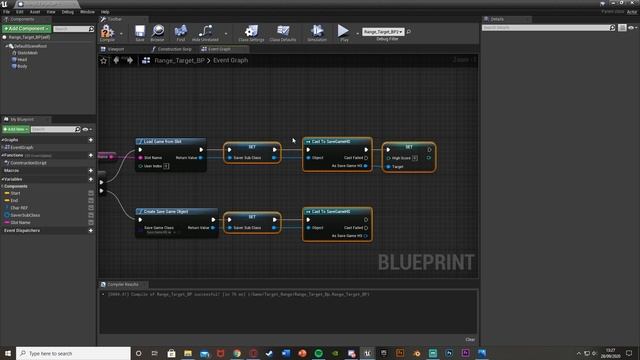This screenshot has width=640, height=360.
Task: Open the Compile options arrow
Action: [x=121, y=33]
